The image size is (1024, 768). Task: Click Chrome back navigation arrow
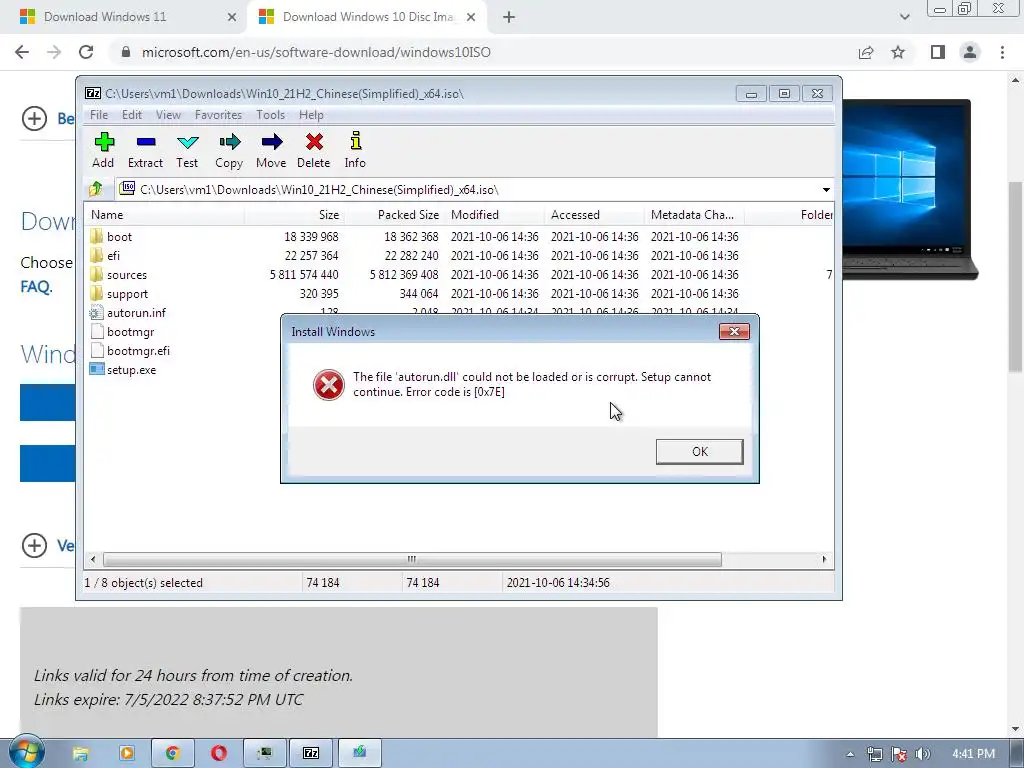click(x=22, y=52)
